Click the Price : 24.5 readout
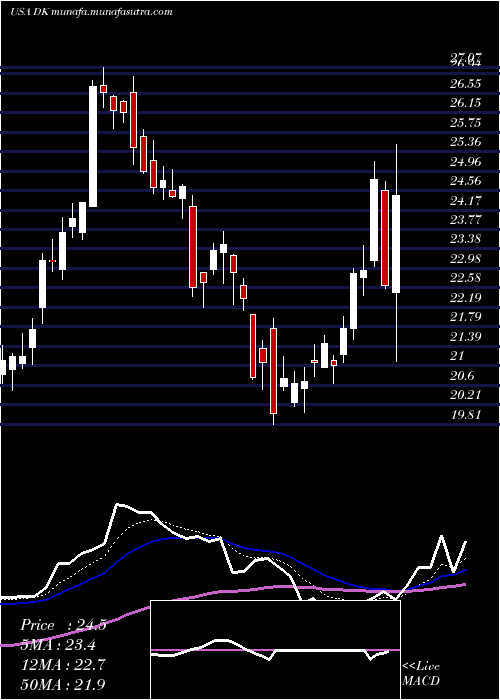 (x=63, y=625)
